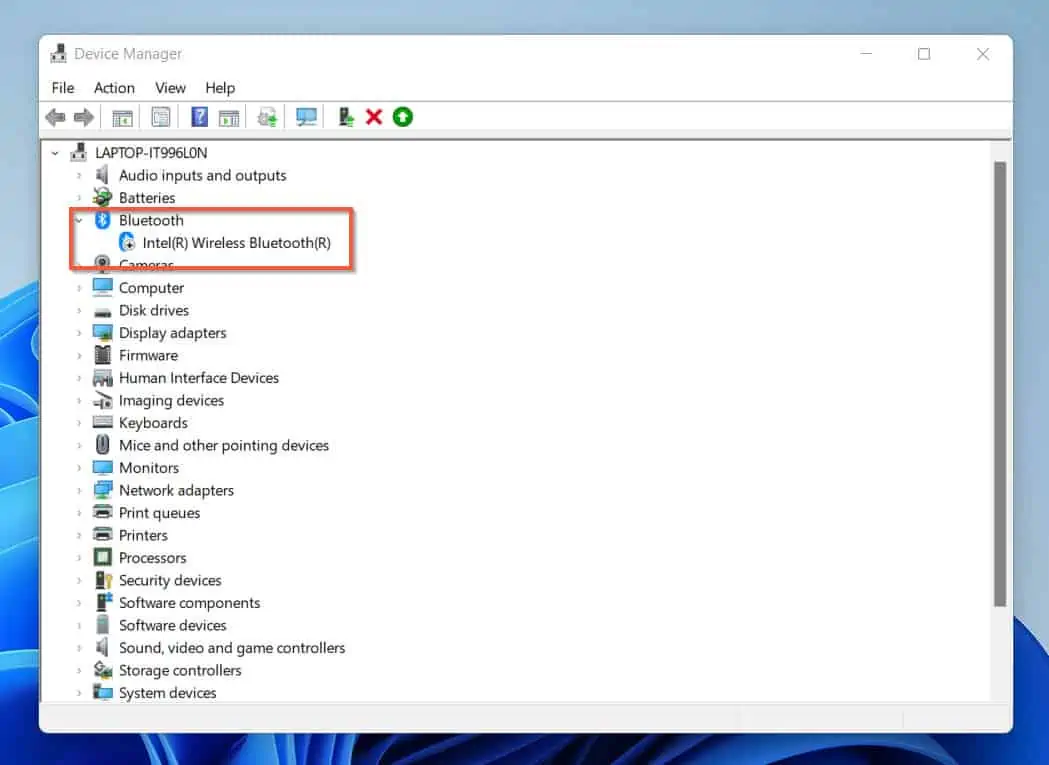Select Sound, video and game controllers
The image size is (1049, 765).
click(x=231, y=648)
